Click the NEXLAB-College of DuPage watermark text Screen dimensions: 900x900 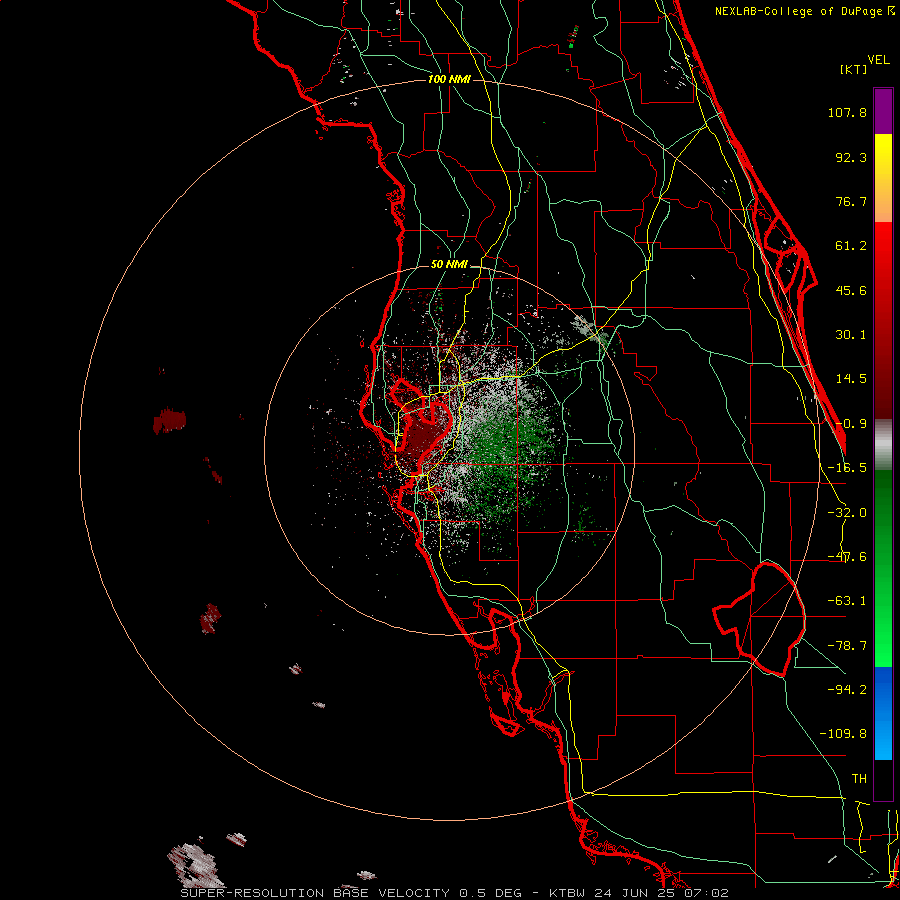804,11
